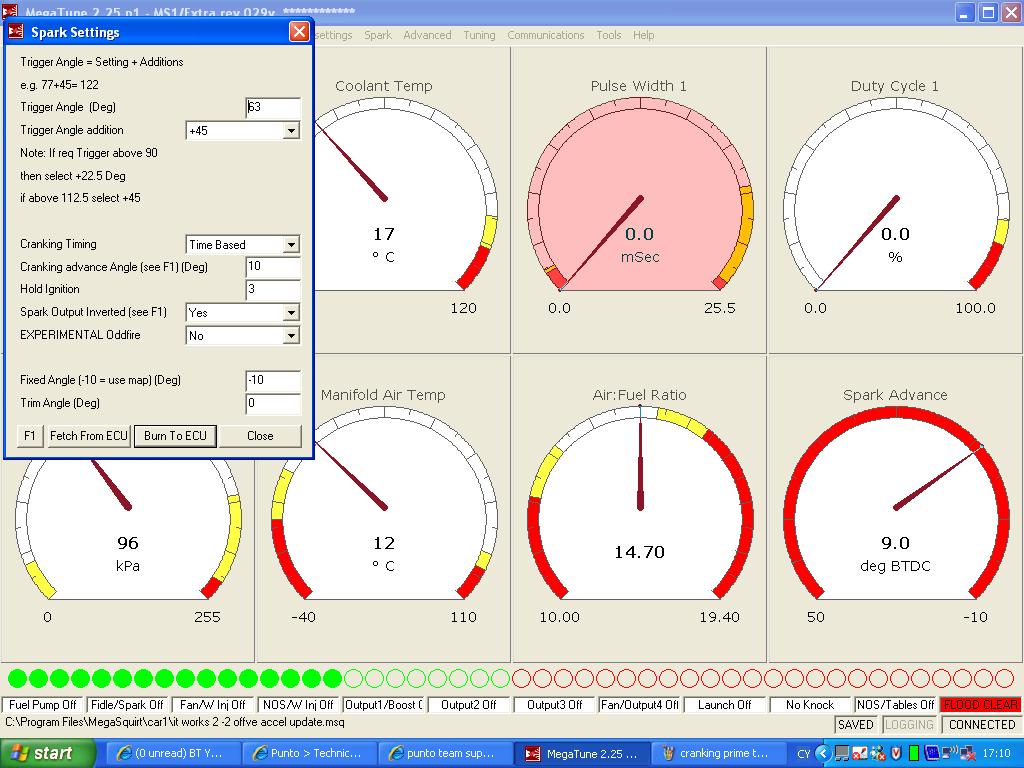Screen dimensions: 1024x768
Task: Open the CY language indicator
Action: 803,754
